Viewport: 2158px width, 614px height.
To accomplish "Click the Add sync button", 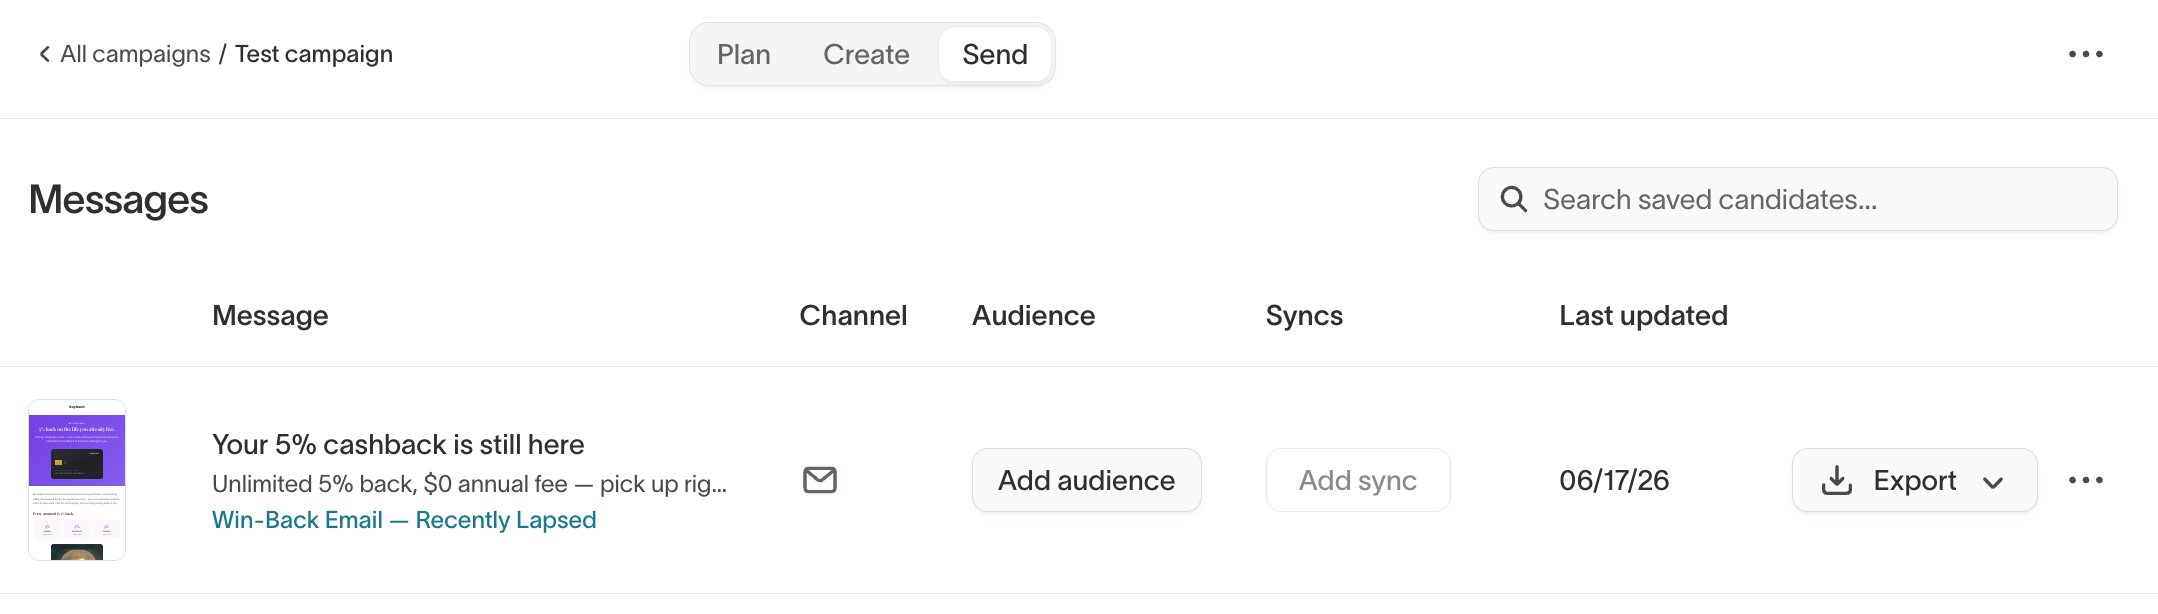I will tap(1358, 480).
